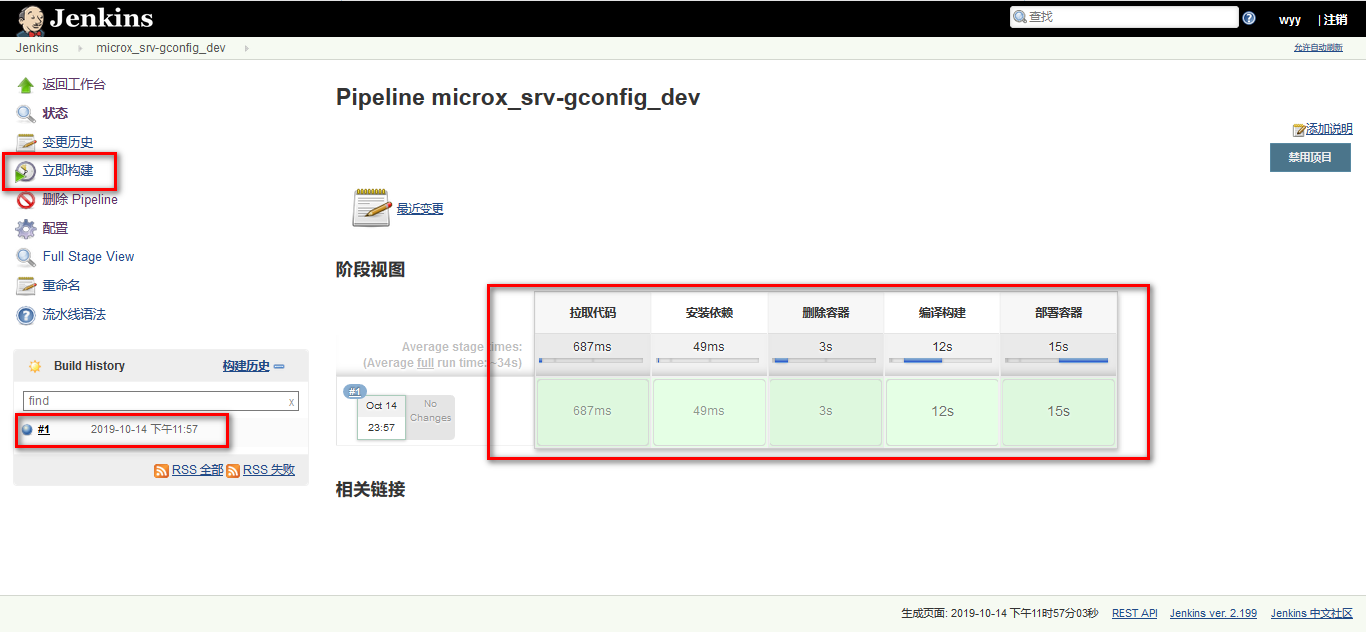This screenshot has width=1366, height=632.
Task: Click the 删除容器 3s stage cell
Action: pyautogui.click(x=825, y=411)
